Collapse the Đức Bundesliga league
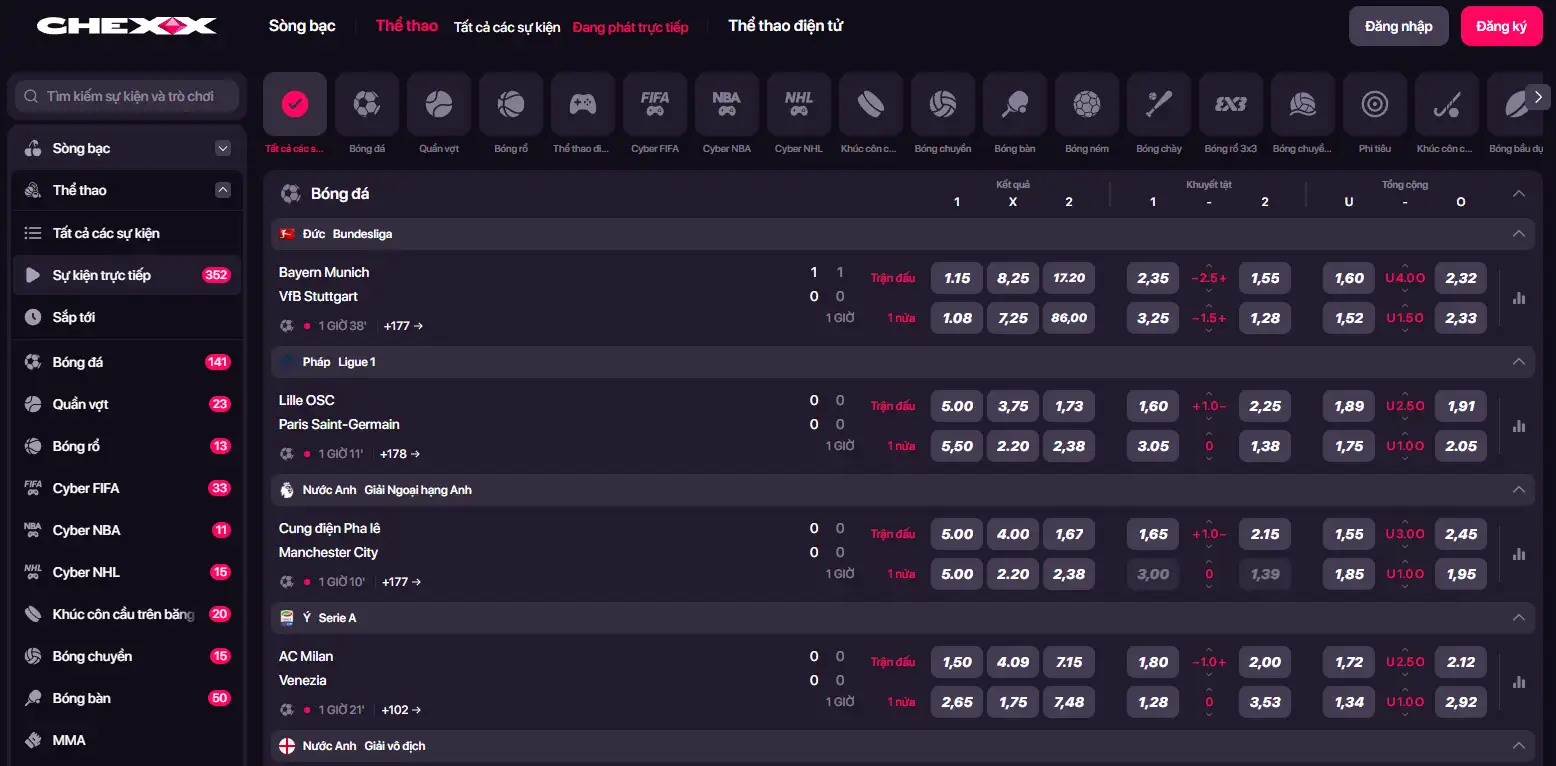Image resolution: width=1556 pixels, height=766 pixels. (1519, 234)
